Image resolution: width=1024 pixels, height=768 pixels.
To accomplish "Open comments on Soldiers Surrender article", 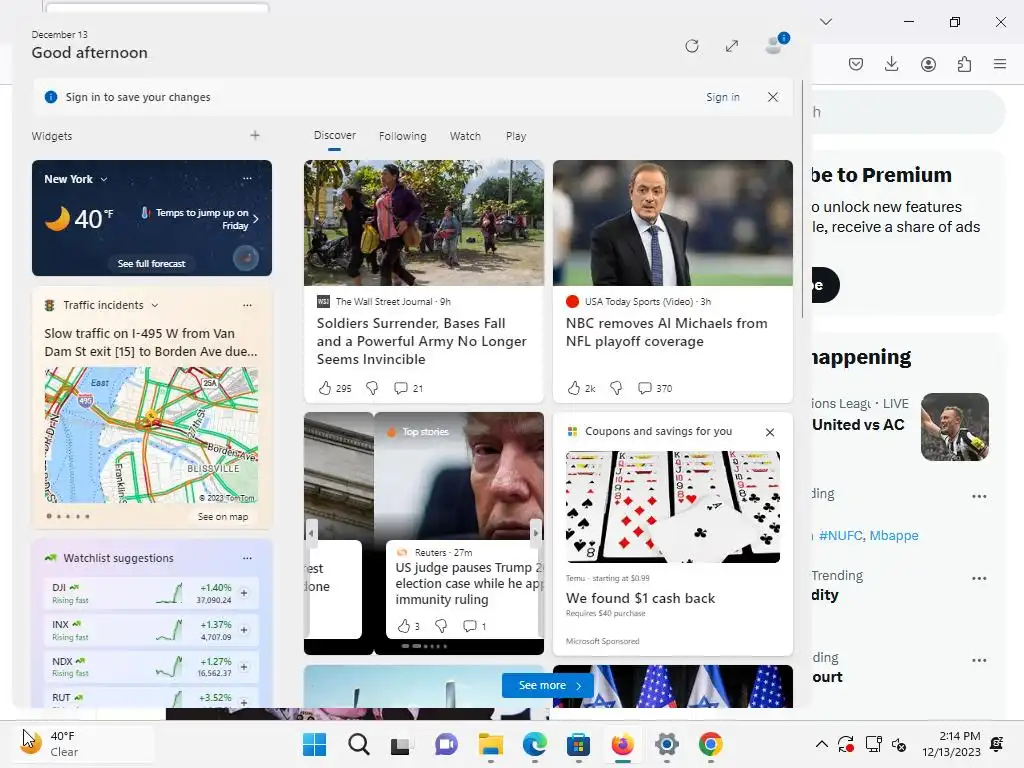I will click(x=408, y=388).
